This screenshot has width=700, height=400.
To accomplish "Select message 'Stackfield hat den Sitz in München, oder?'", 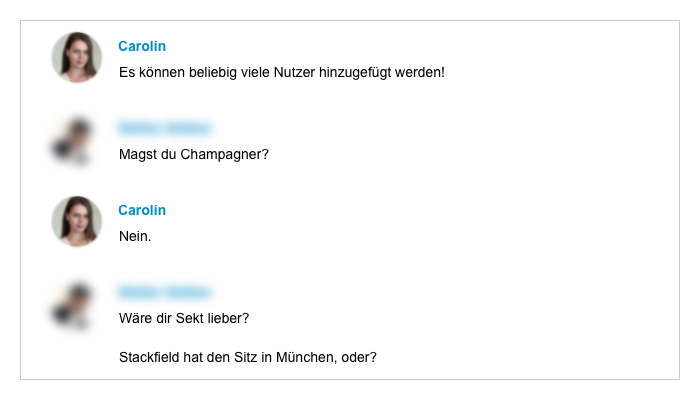I will [x=248, y=357].
